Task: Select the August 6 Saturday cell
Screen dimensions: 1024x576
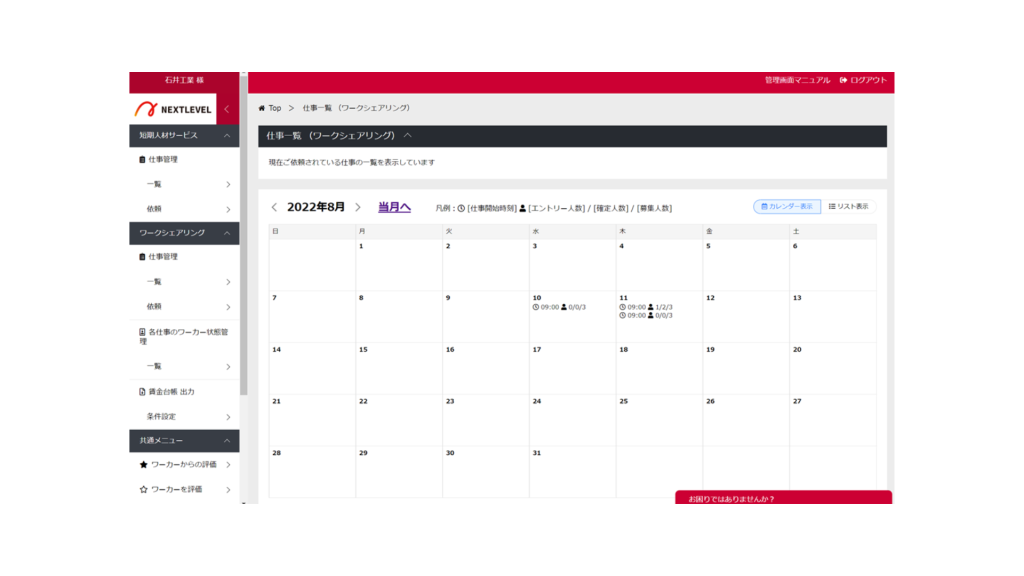Action: coord(833,265)
